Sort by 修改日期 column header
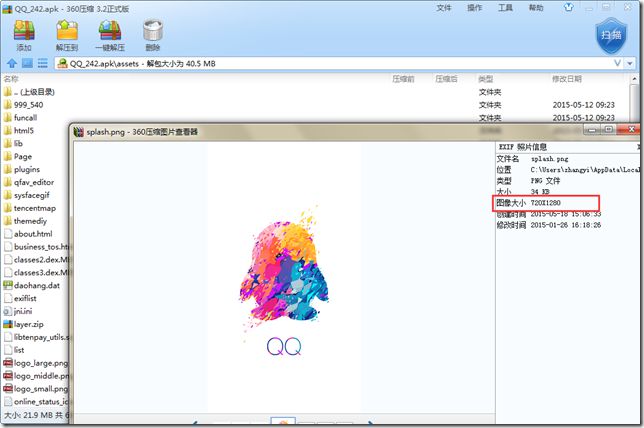644x428 pixels. [x=567, y=79]
